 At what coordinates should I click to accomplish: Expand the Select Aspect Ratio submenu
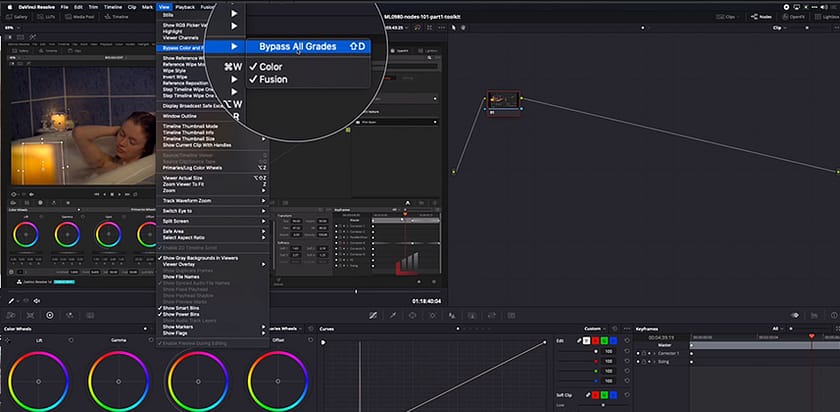point(212,237)
